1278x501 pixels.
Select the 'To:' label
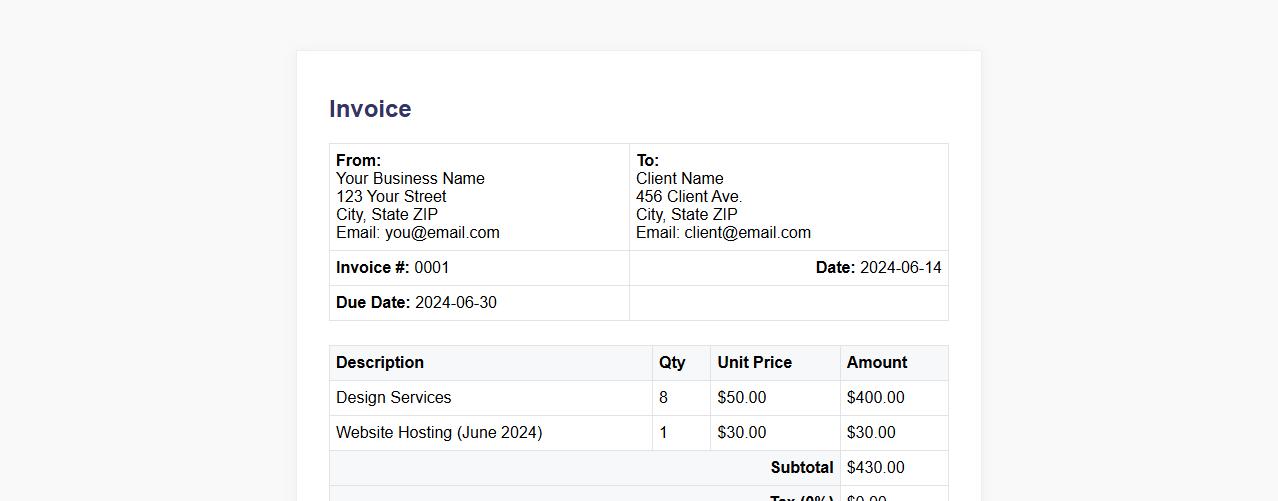click(647, 160)
